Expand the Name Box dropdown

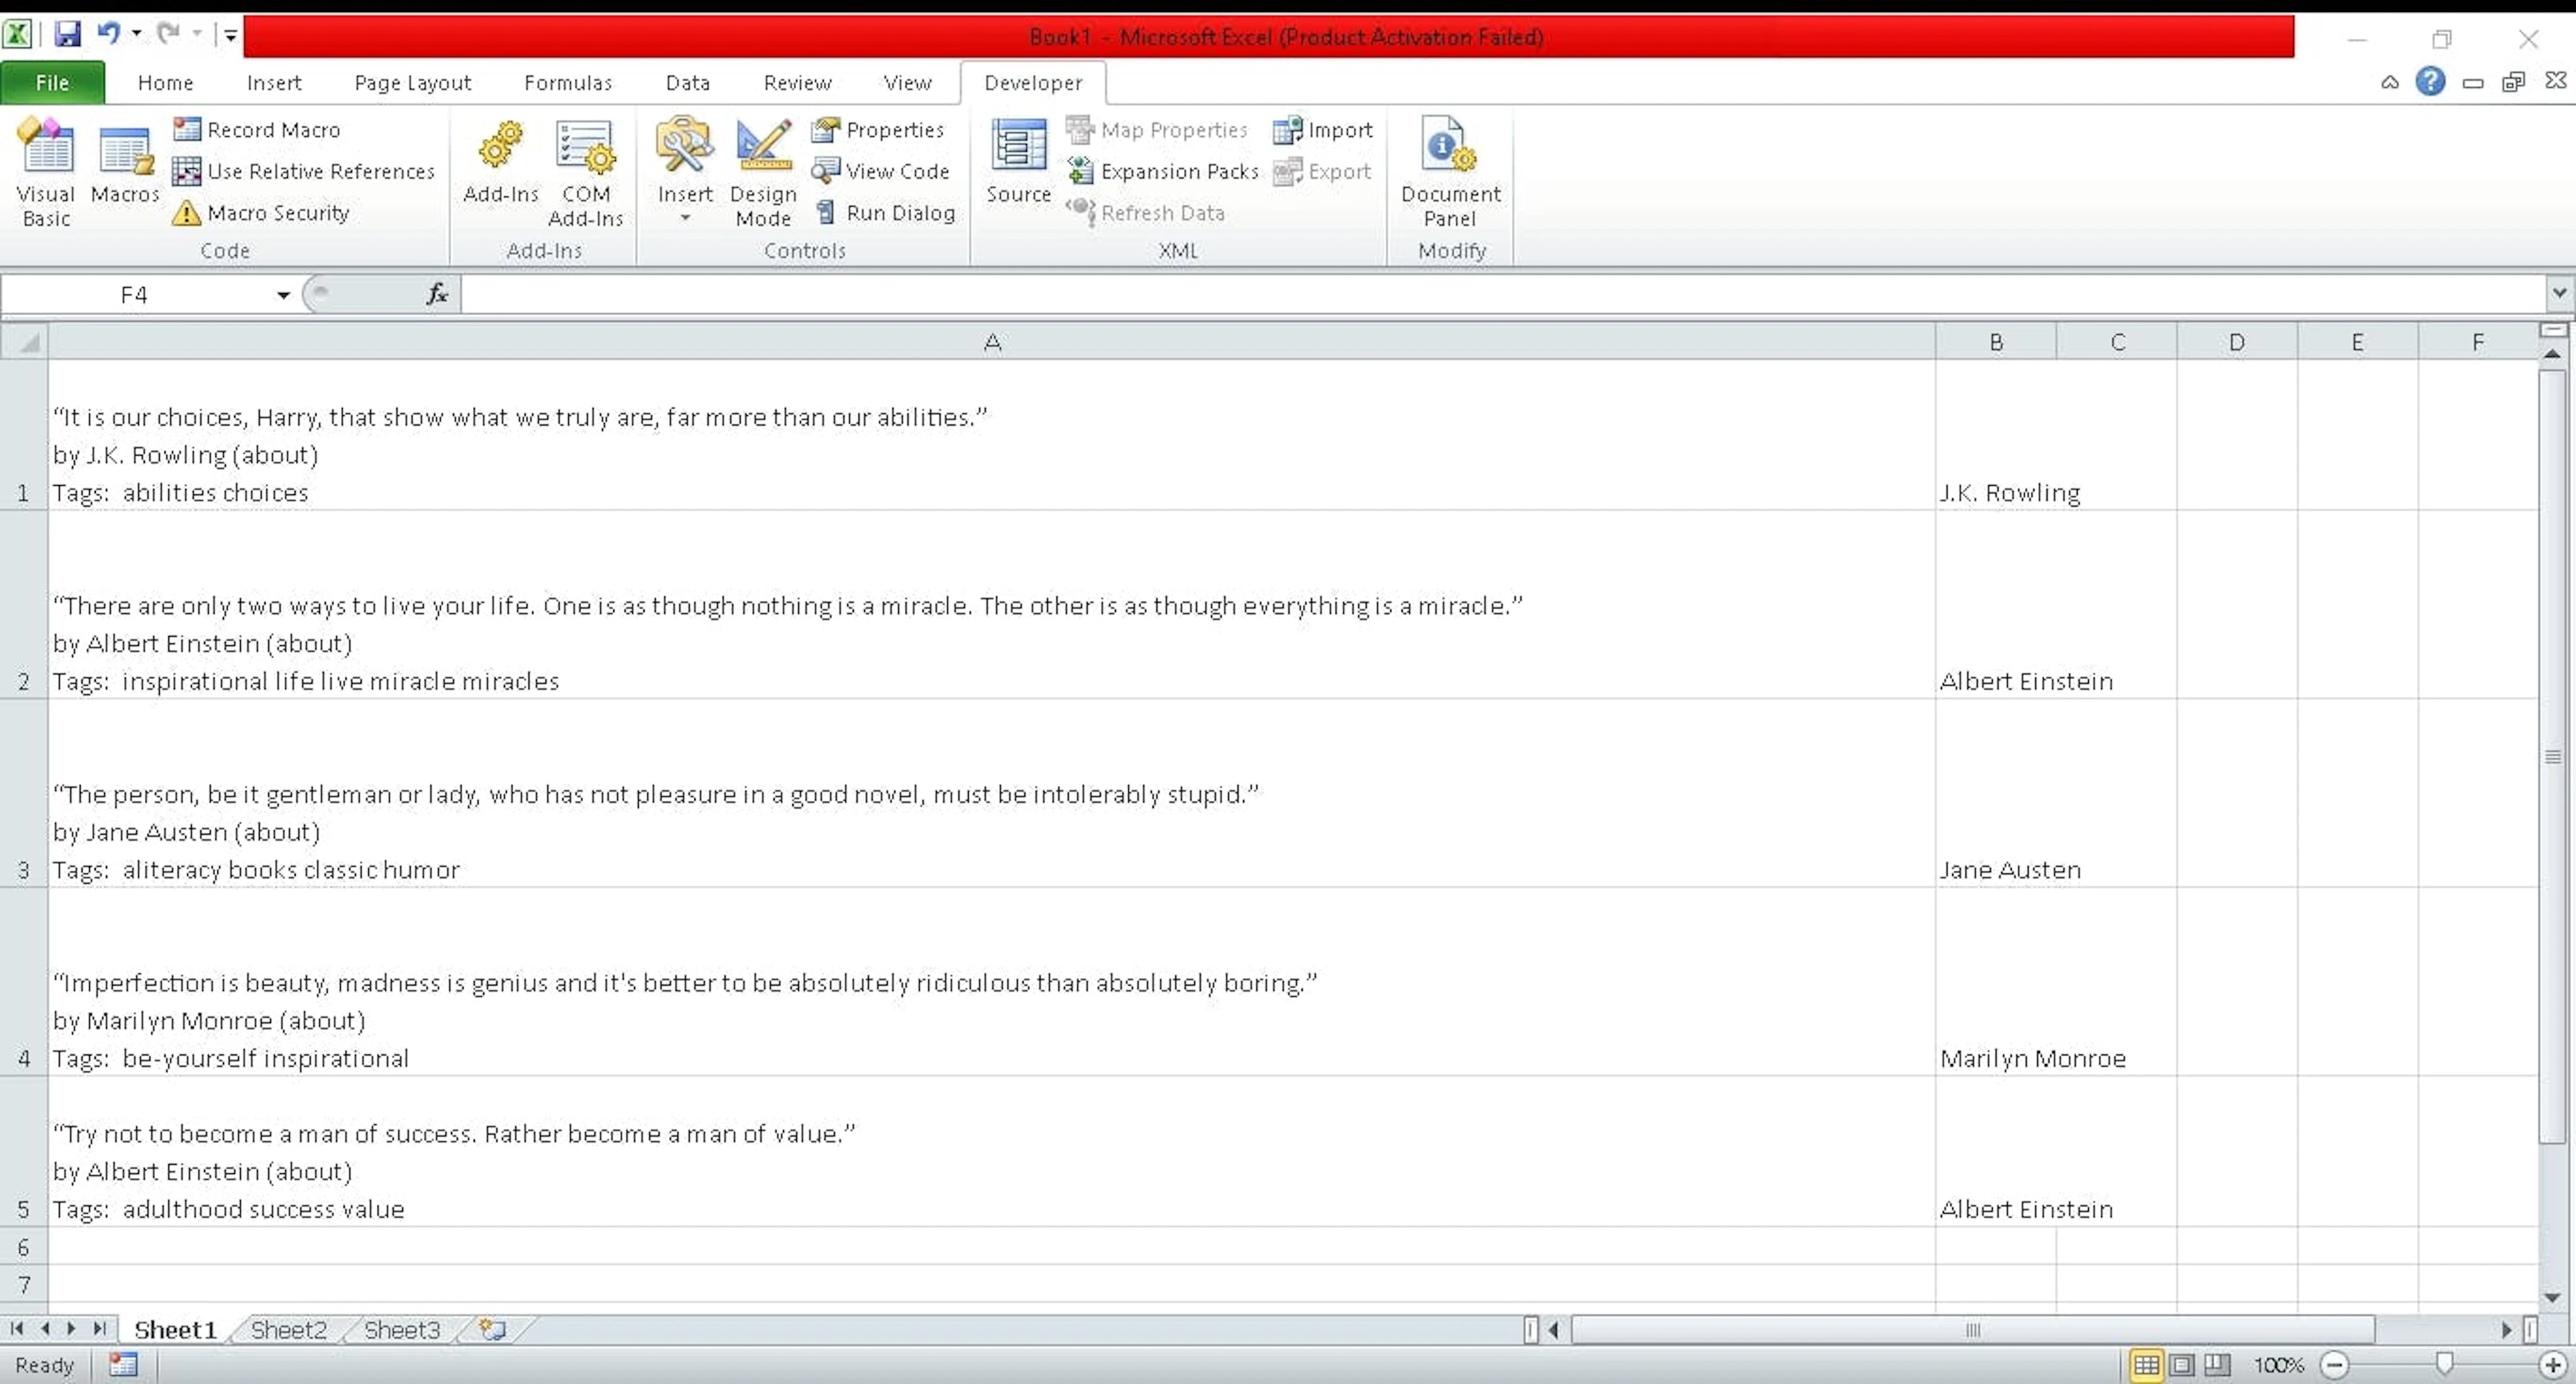pos(283,295)
